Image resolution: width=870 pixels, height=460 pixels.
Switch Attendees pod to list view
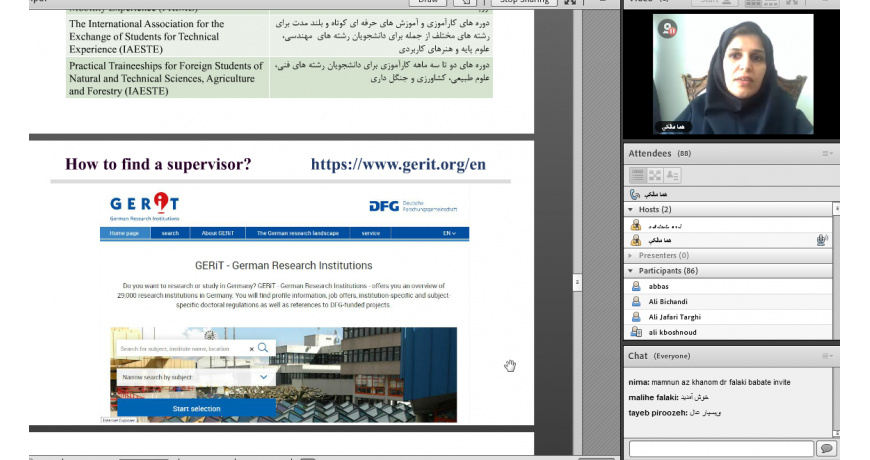tap(638, 175)
